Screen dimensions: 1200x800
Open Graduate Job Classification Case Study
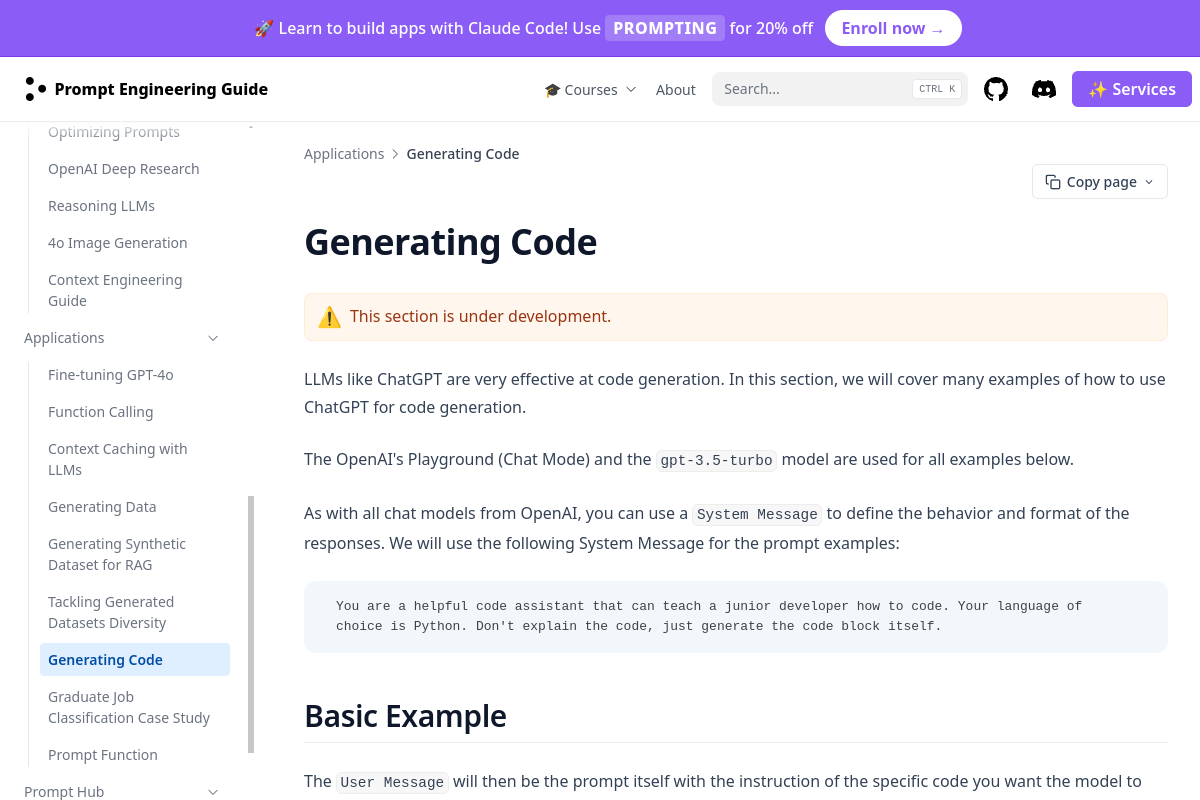129,707
